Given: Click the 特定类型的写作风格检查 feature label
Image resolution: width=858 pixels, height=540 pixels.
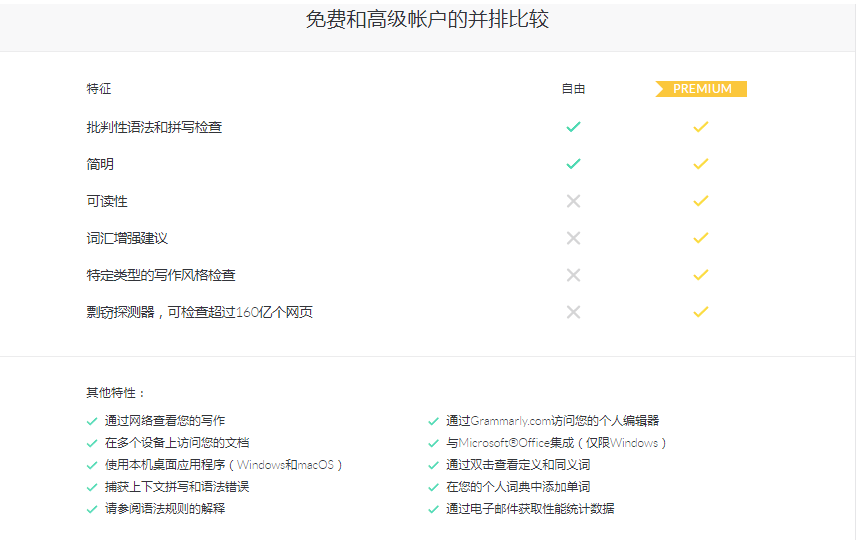Looking at the screenshot, I should (x=161, y=275).
